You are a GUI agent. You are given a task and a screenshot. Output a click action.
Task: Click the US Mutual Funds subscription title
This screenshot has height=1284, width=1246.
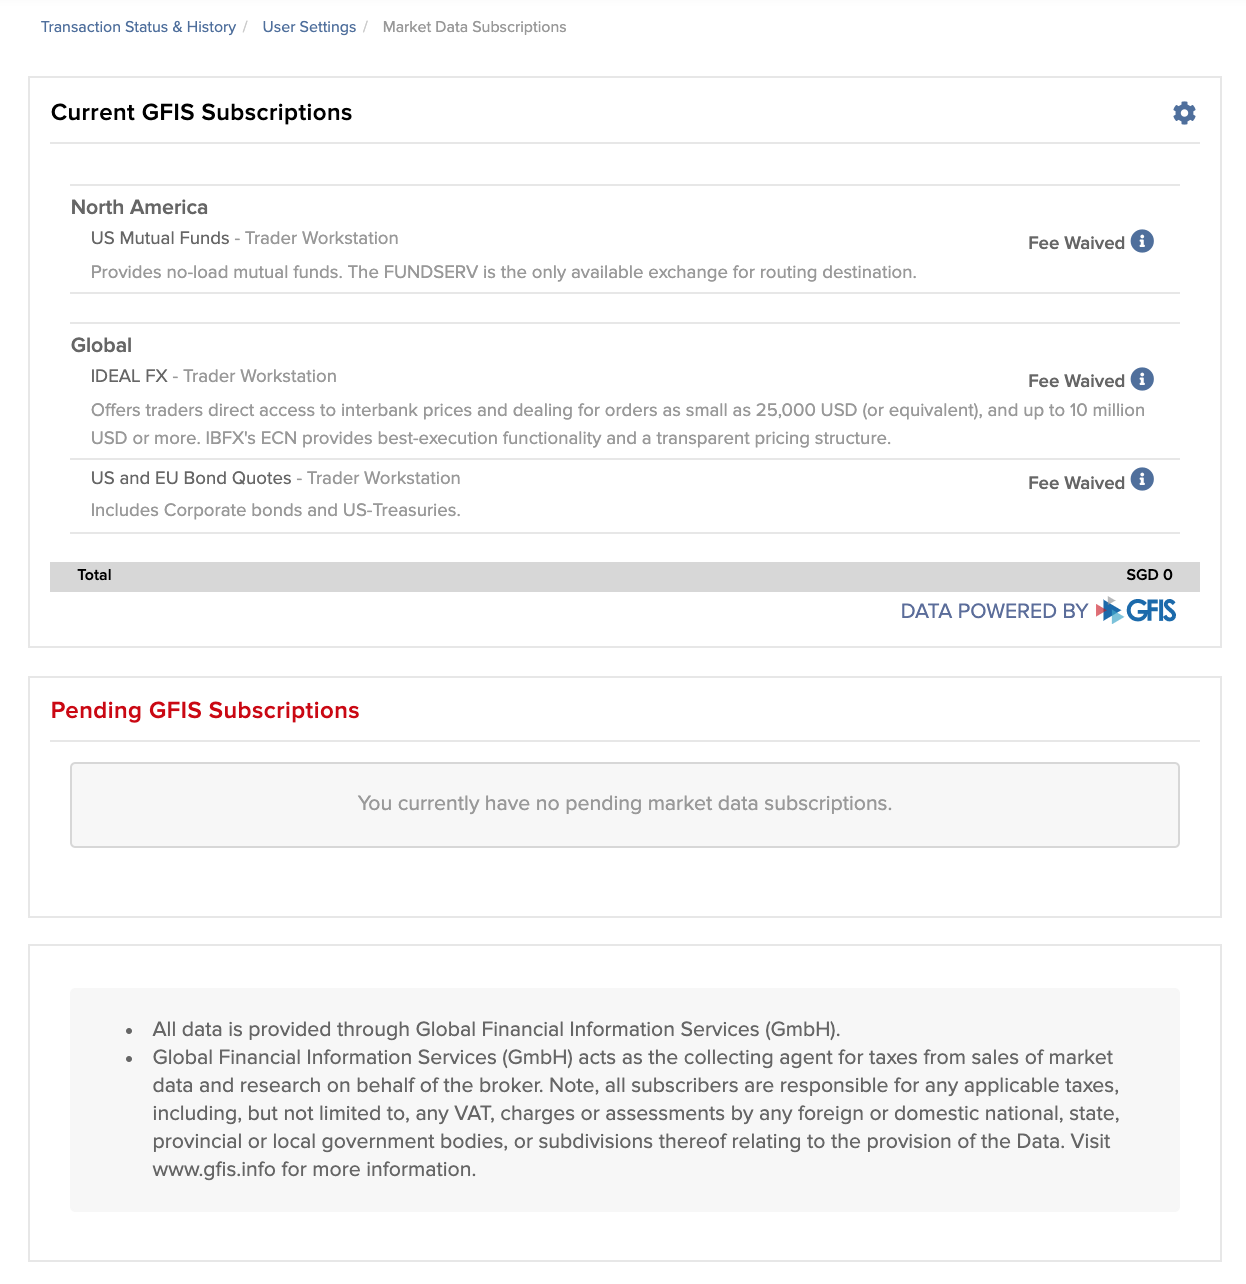tap(160, 238)
